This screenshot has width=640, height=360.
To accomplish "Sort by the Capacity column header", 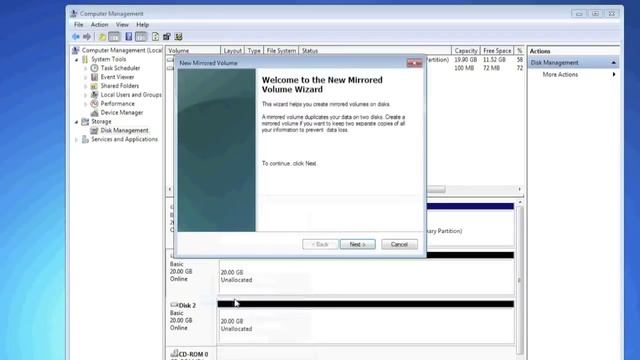I will click(x=466, y=51).
